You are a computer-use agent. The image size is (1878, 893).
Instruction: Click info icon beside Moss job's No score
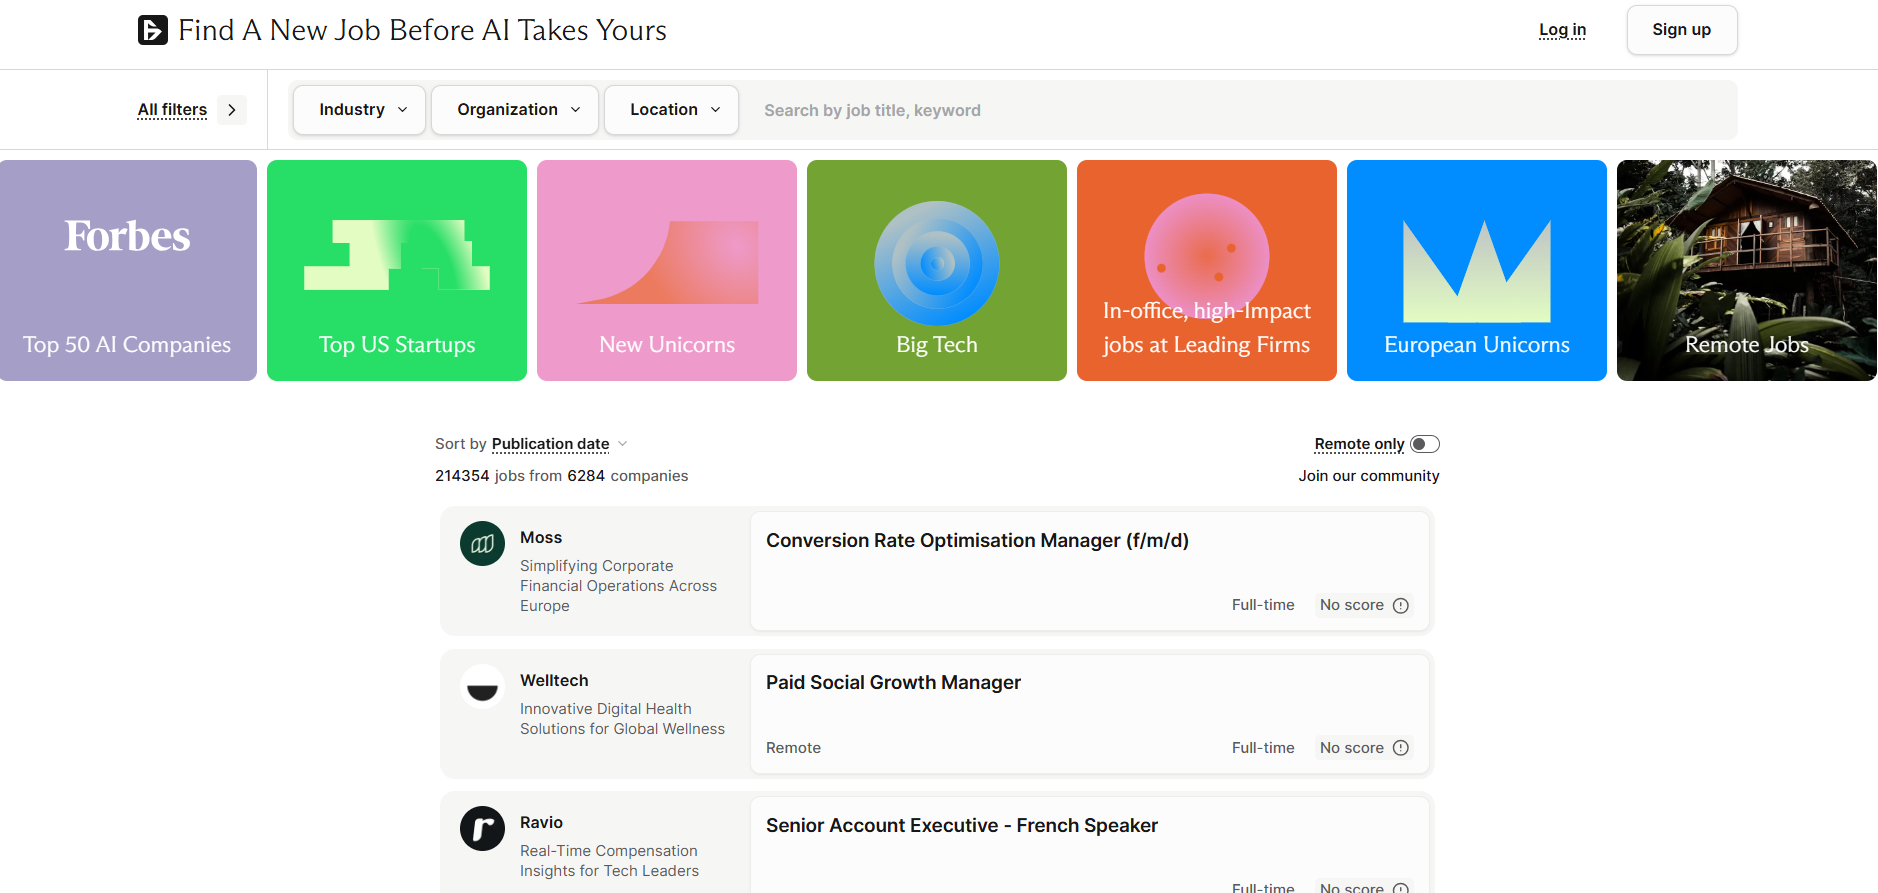tap(1401, 606)
